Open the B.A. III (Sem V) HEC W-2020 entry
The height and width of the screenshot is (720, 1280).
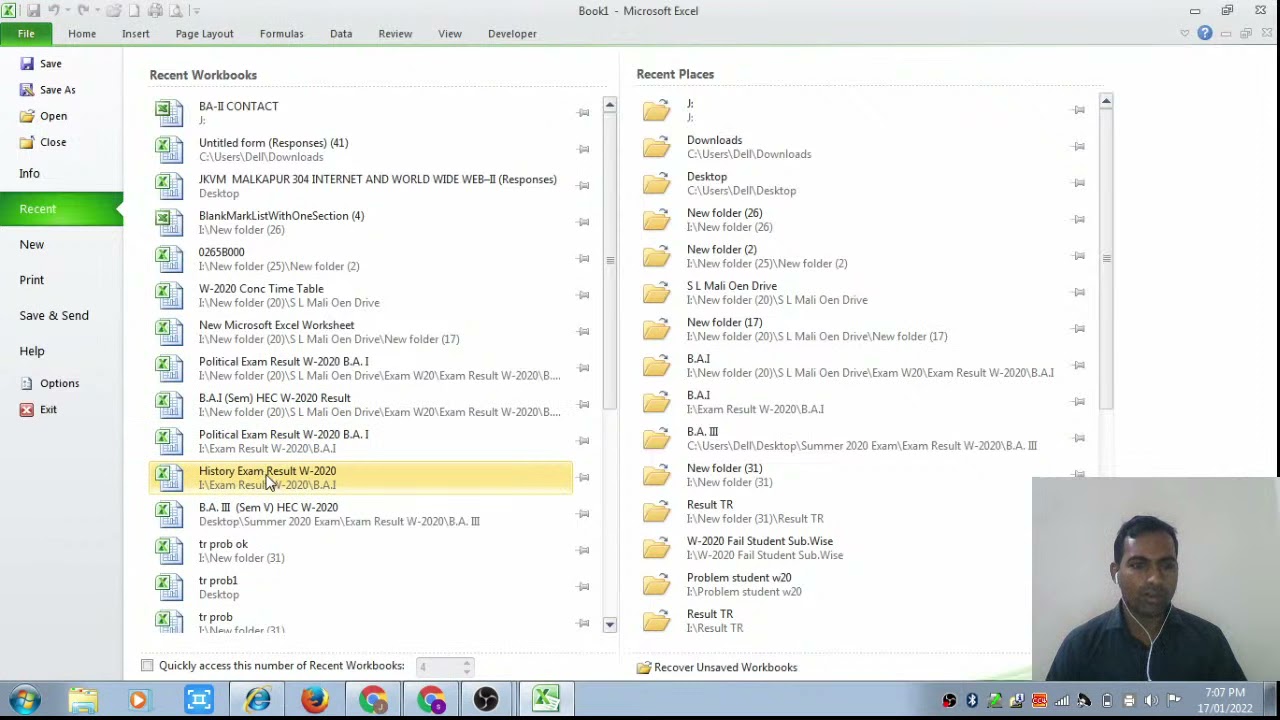(x=361, y=514)
